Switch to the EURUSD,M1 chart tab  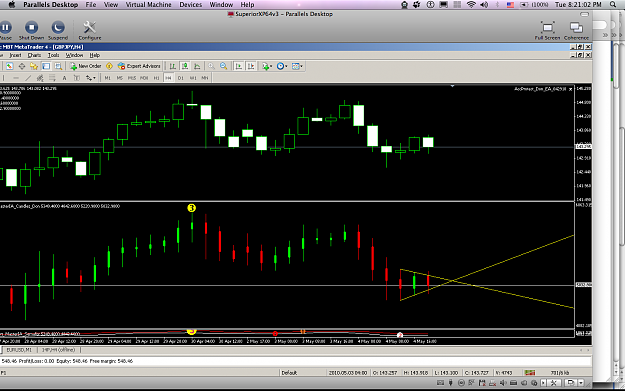[19, 350]
